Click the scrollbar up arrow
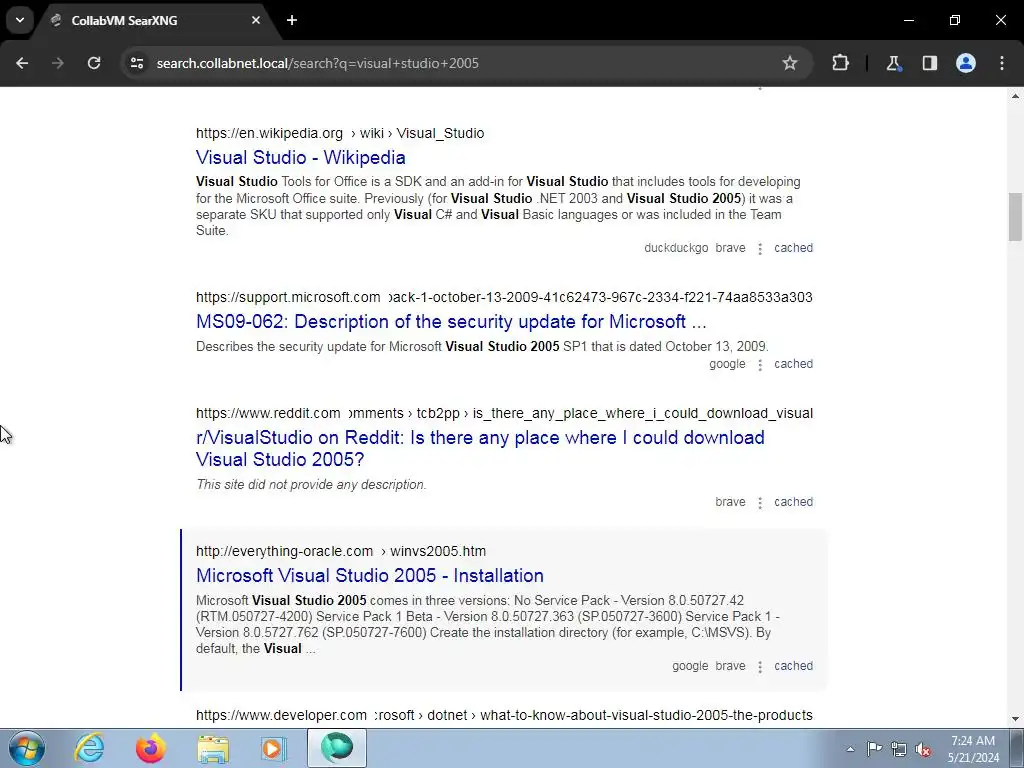Image resolution: width=1024 pixels, height=768 pixels. [1015, 95]
